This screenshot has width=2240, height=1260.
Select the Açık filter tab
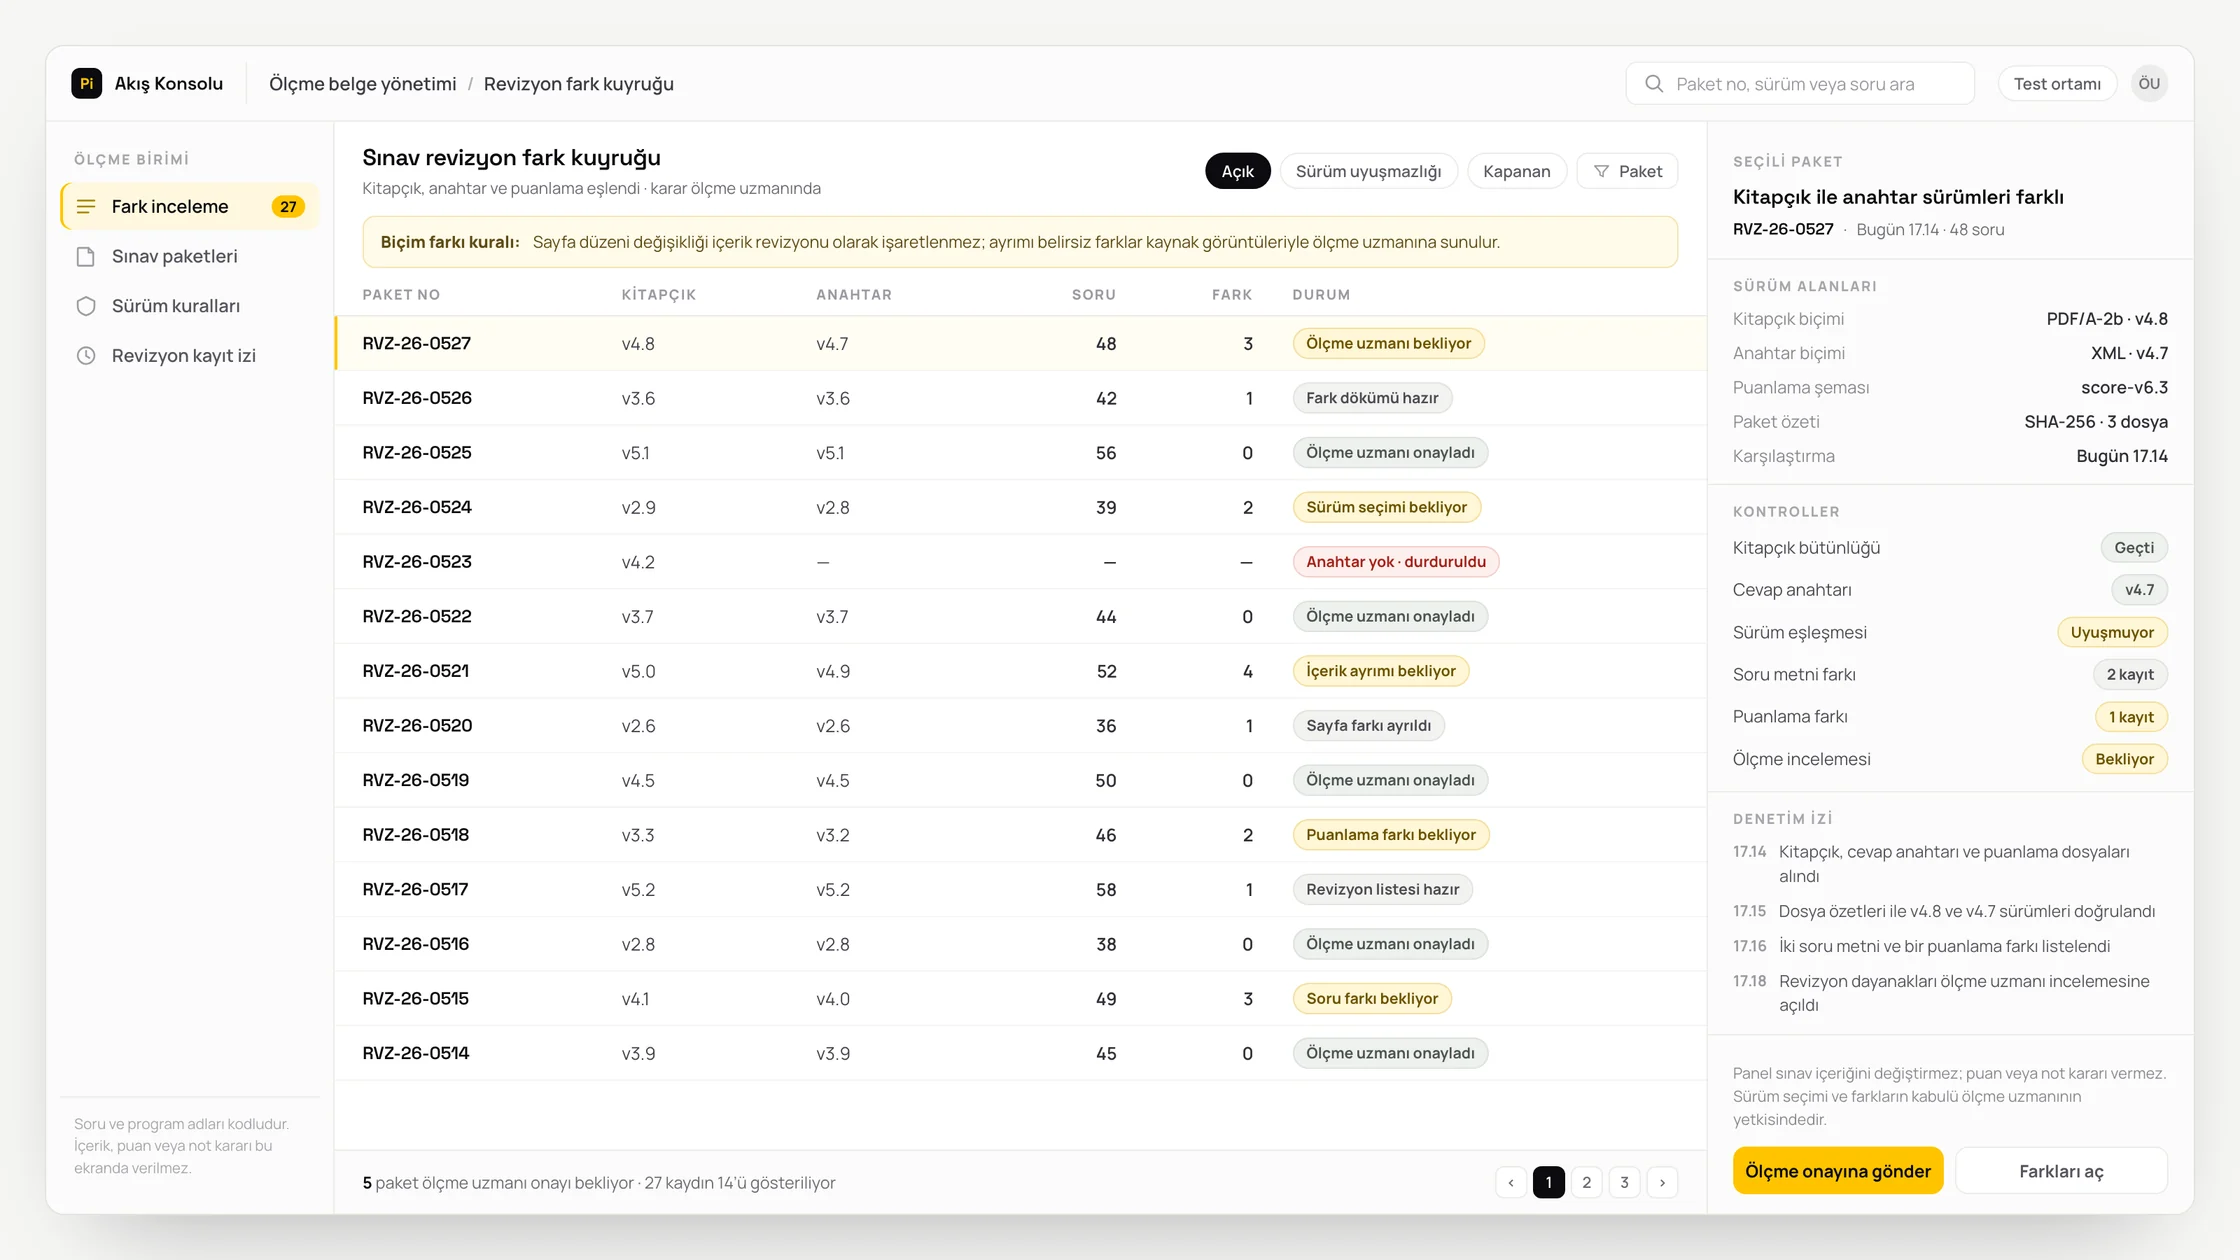point(1237,171)
